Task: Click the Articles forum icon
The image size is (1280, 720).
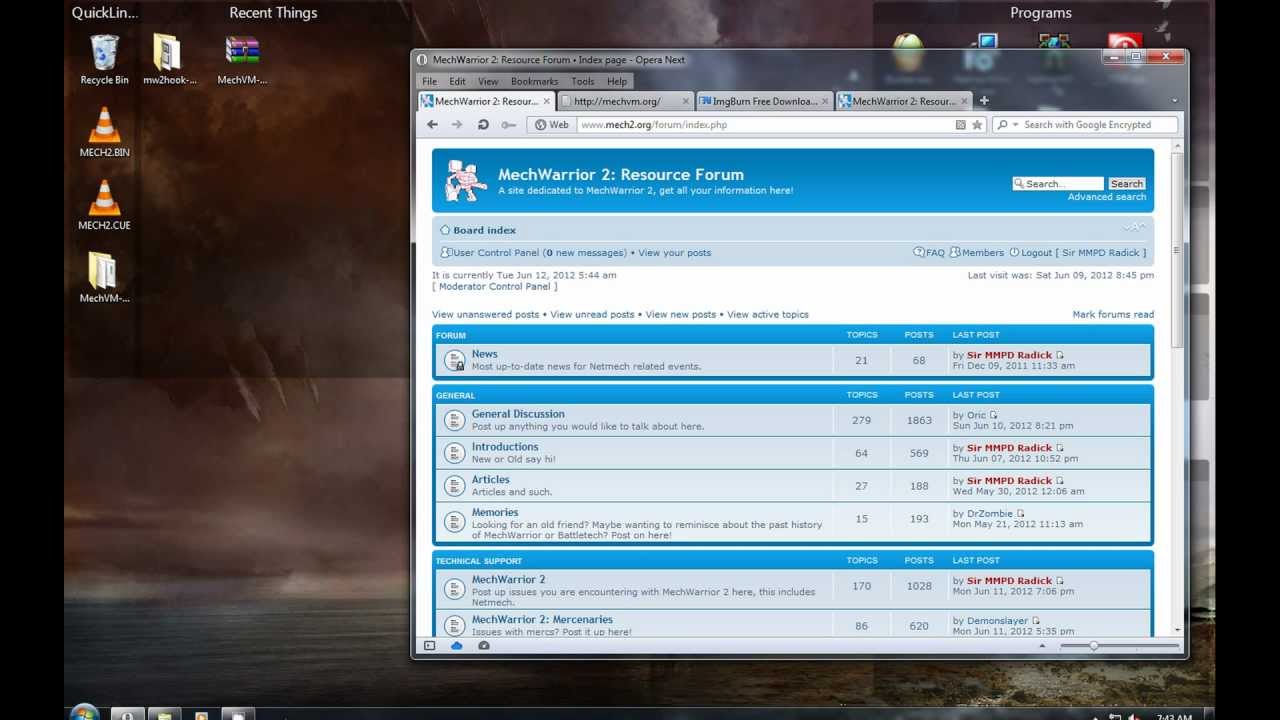Action: coord(455,486)
